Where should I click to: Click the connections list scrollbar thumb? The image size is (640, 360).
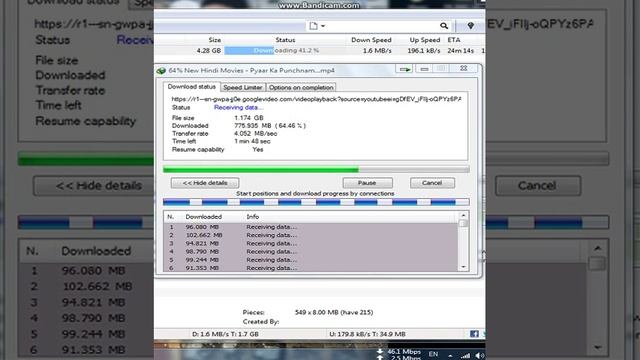(463, 223)
